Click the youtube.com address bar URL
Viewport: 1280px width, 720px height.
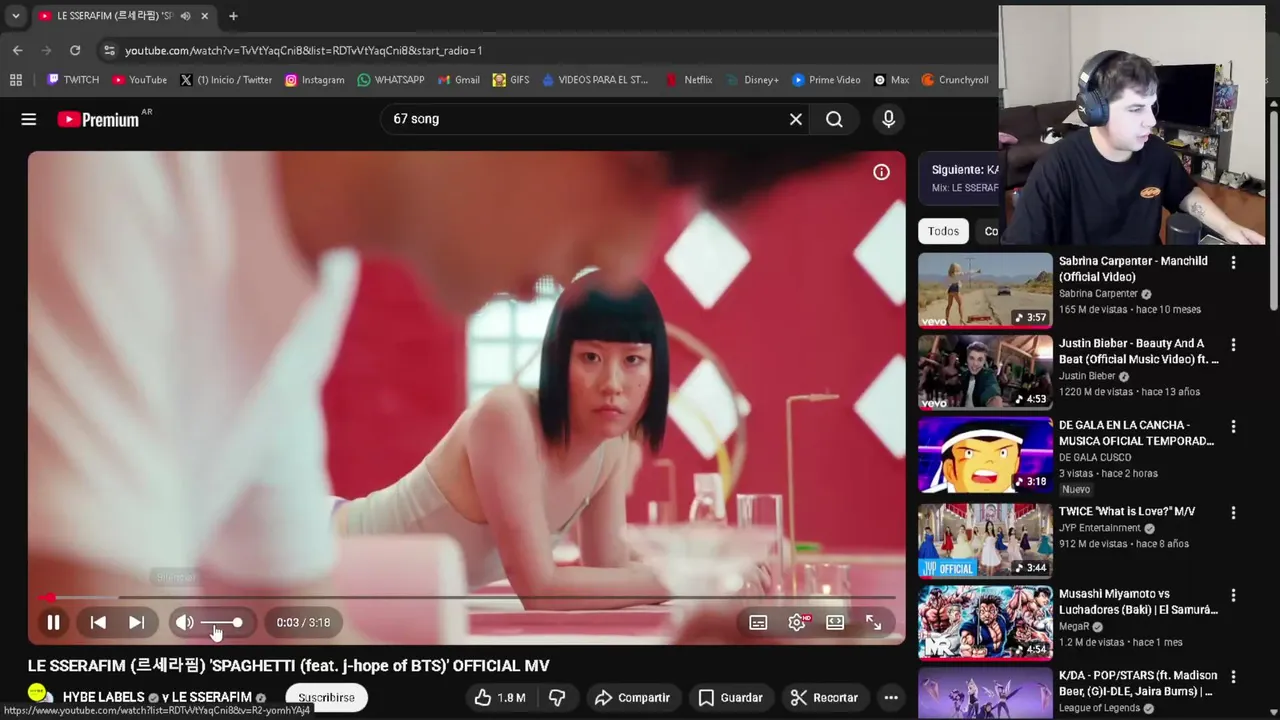(x=304, y=50)
